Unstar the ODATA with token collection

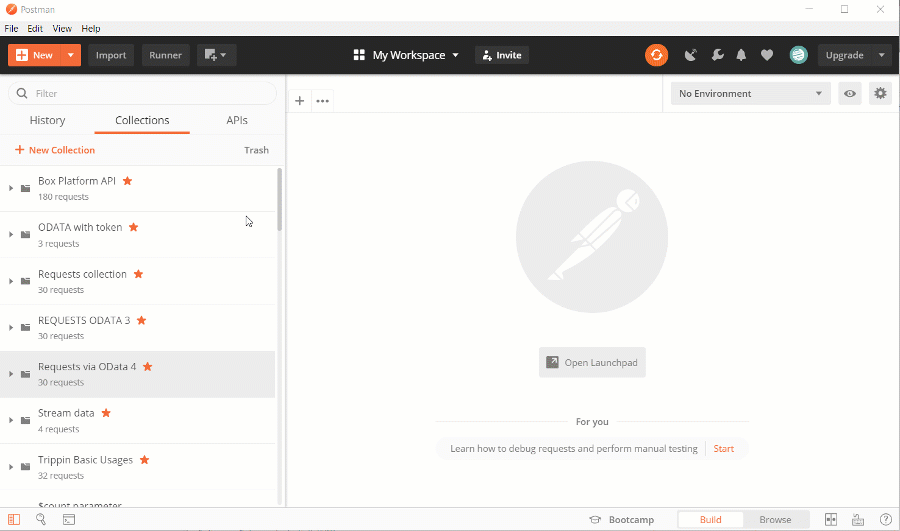134,227
